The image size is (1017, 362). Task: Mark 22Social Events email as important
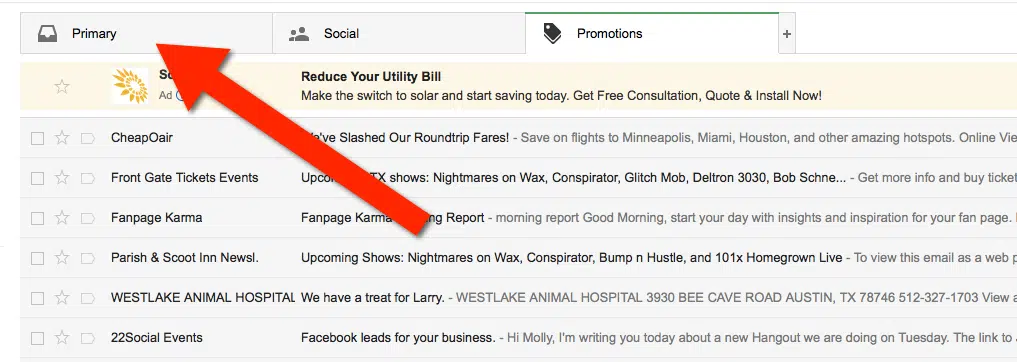(x=88, y=338)
